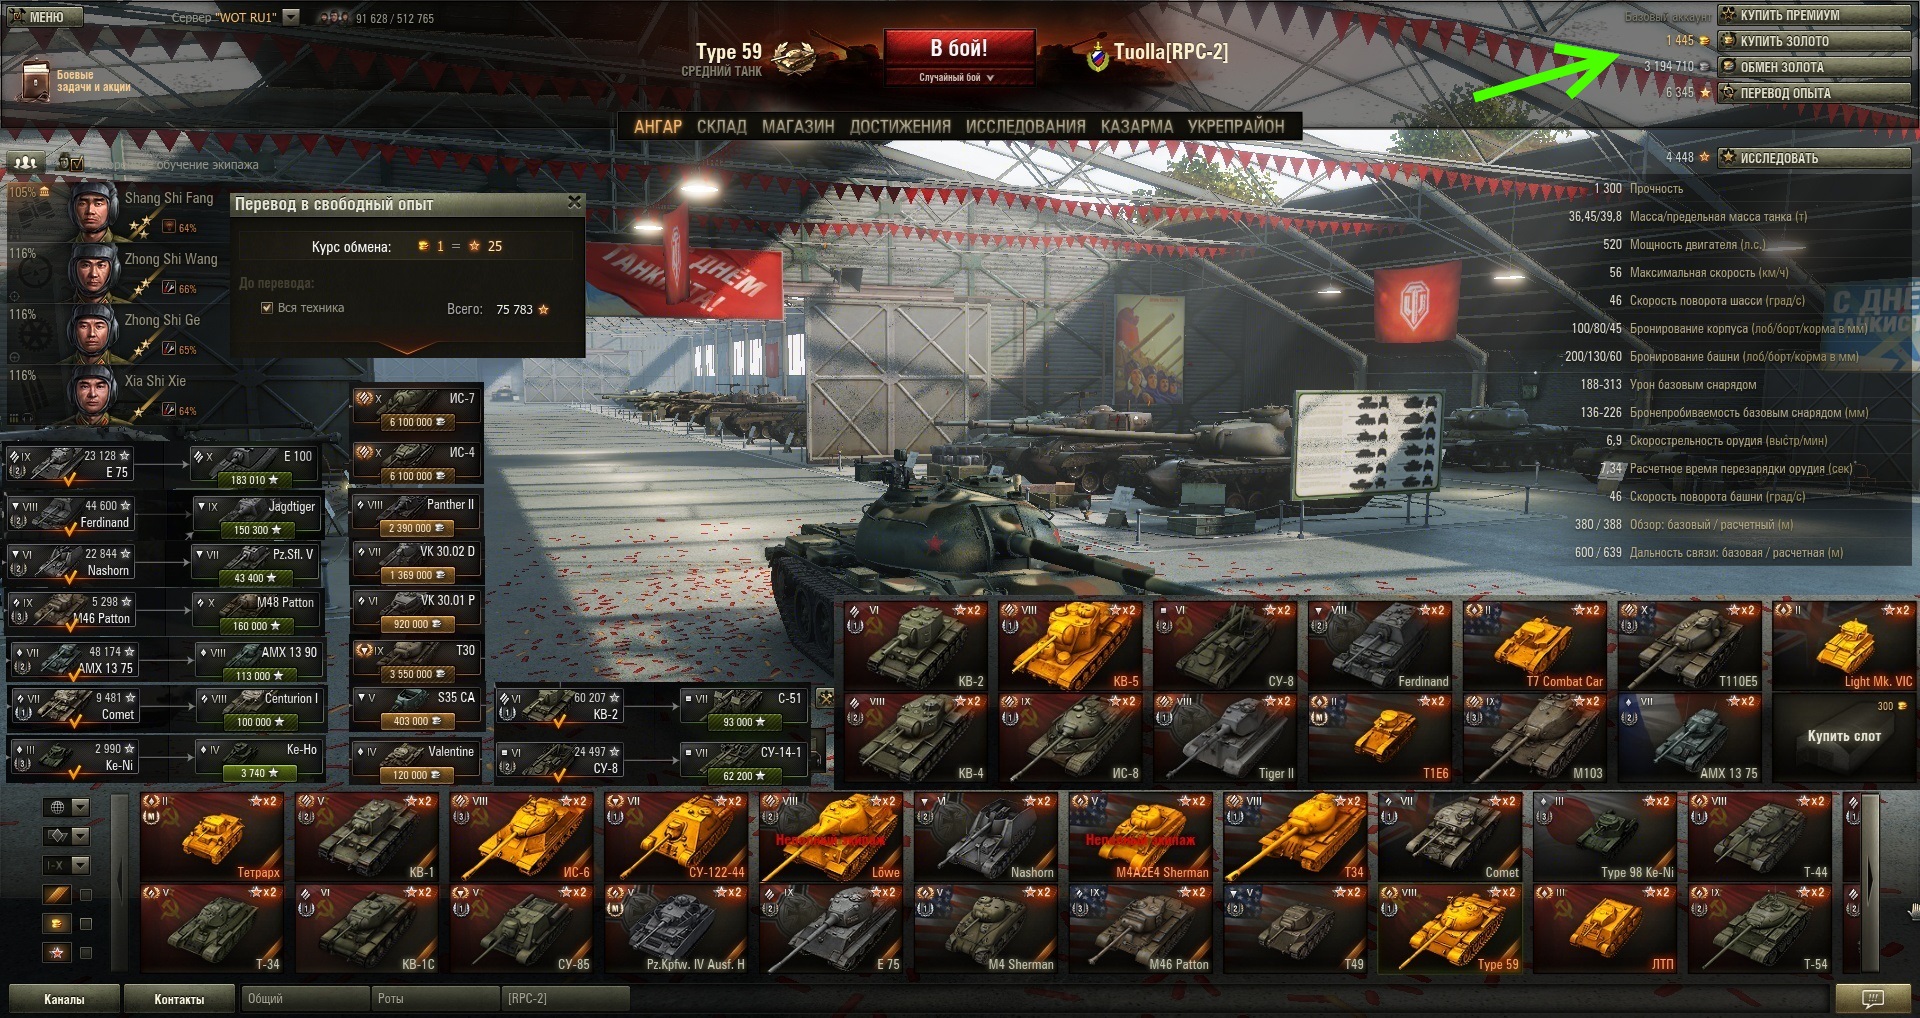Viewport: 1920px width, 1018px height.
Task: Open the crew group actions icon
Action: pos(26,162)
